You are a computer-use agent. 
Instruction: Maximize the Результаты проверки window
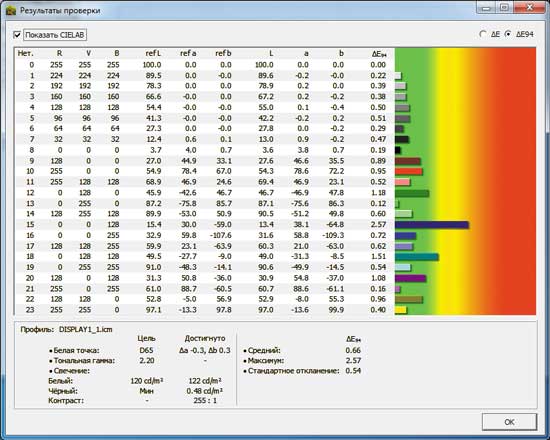504,7
